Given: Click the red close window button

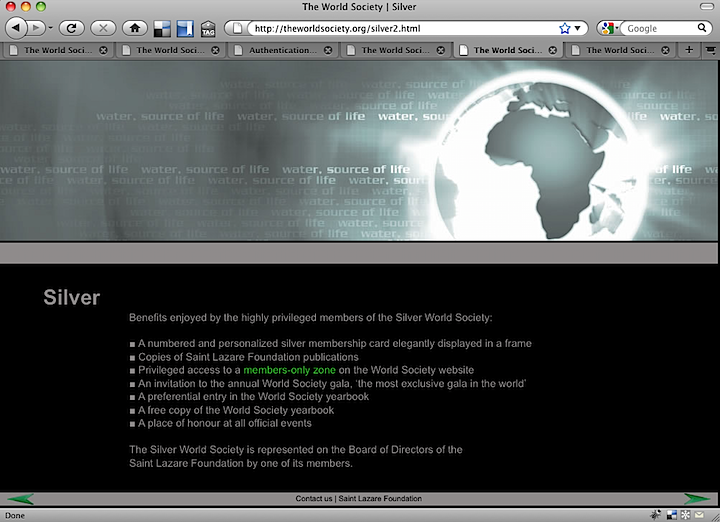Looking at the screenshot, I should [x=11, y=6].
